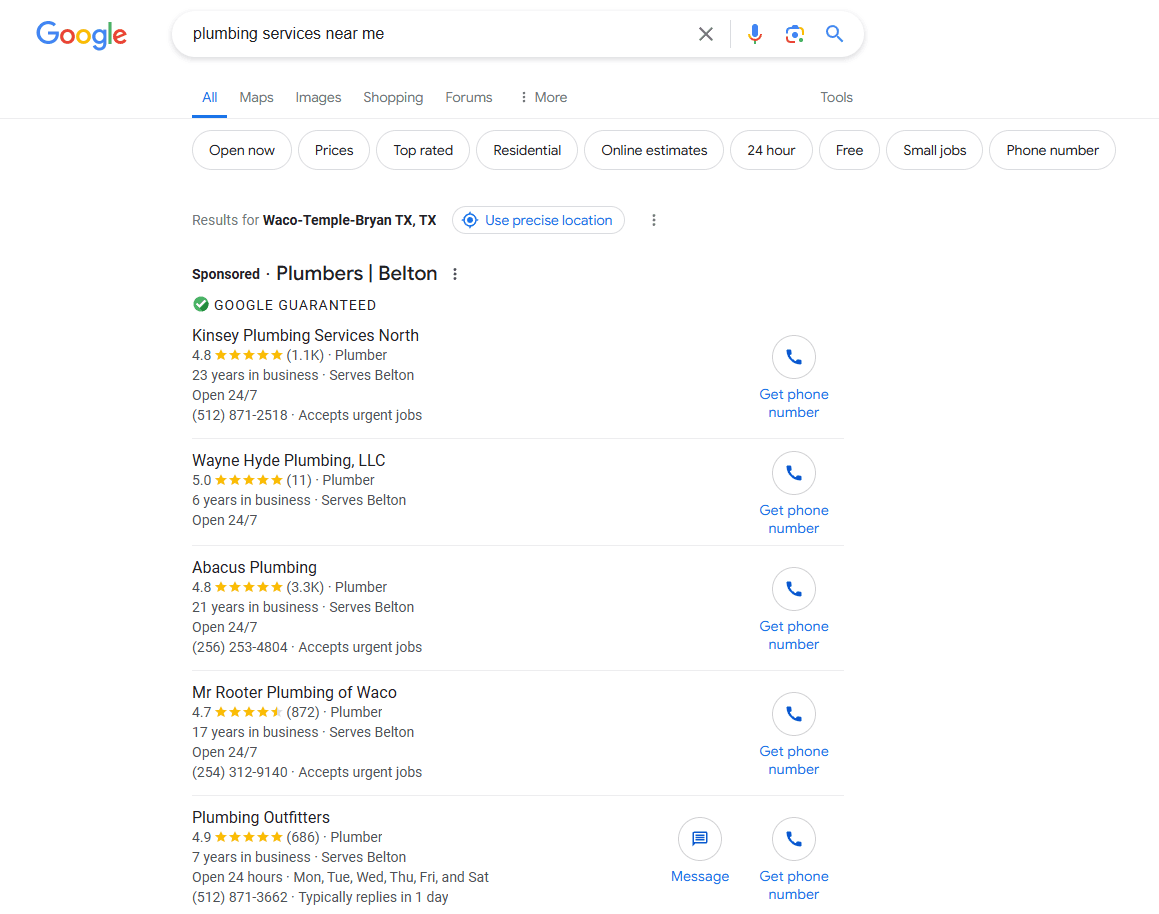Screen dimensions: 1159x914
Task: Click Wayne Hyde 5.0 star rating
Action: (x=252, y=480)
